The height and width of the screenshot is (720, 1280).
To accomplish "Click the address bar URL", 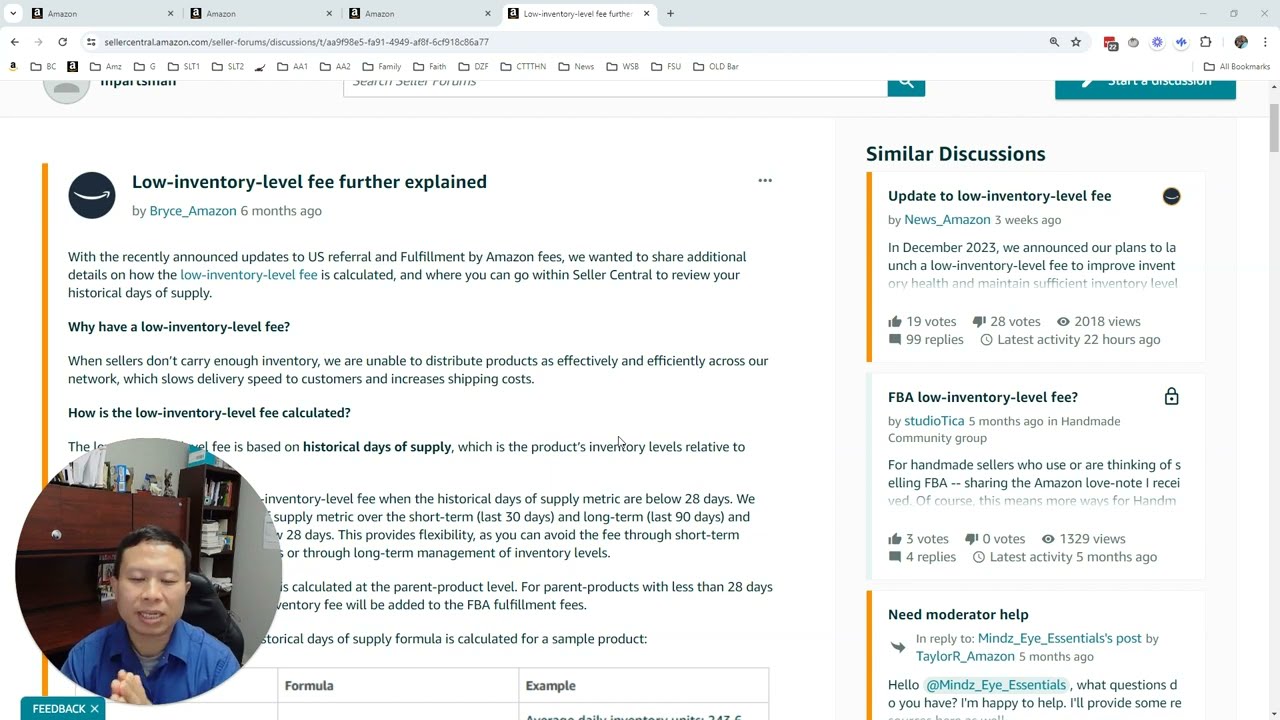I will pos(296,42).
